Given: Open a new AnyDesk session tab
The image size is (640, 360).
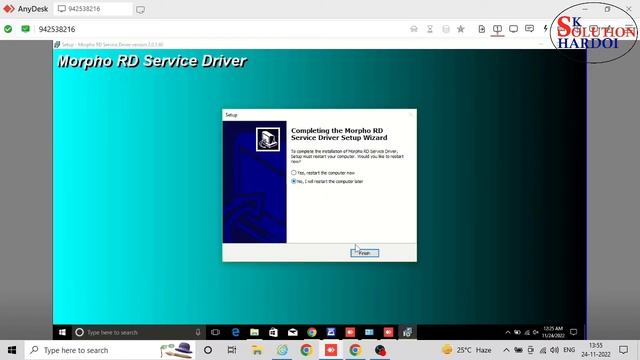Looking at the screenshot, I should (140, 9).
